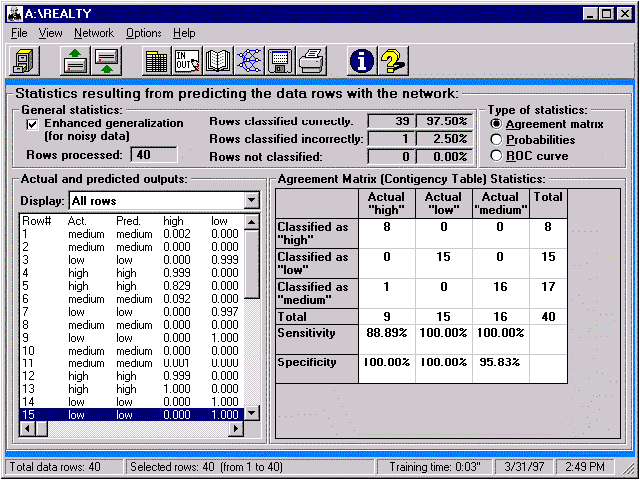Click the neural network web icon
Image resolution: width=640 pixels, height=480 pixels.
click(249, 61)
